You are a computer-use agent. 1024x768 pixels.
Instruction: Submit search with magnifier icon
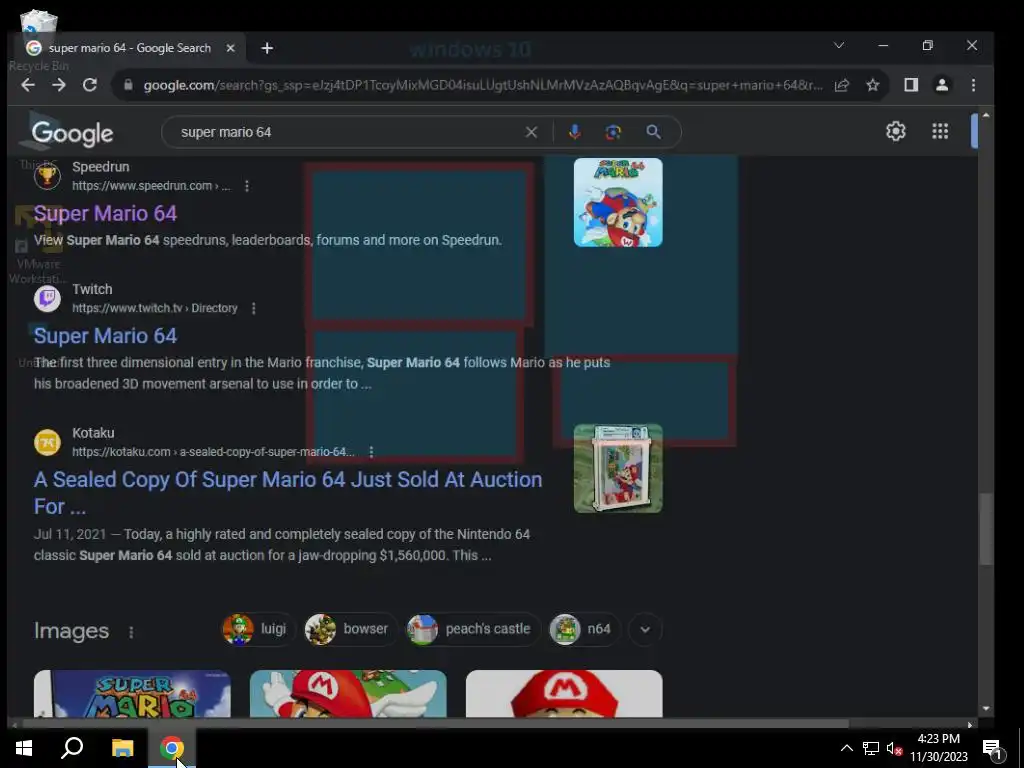(654, 132)
